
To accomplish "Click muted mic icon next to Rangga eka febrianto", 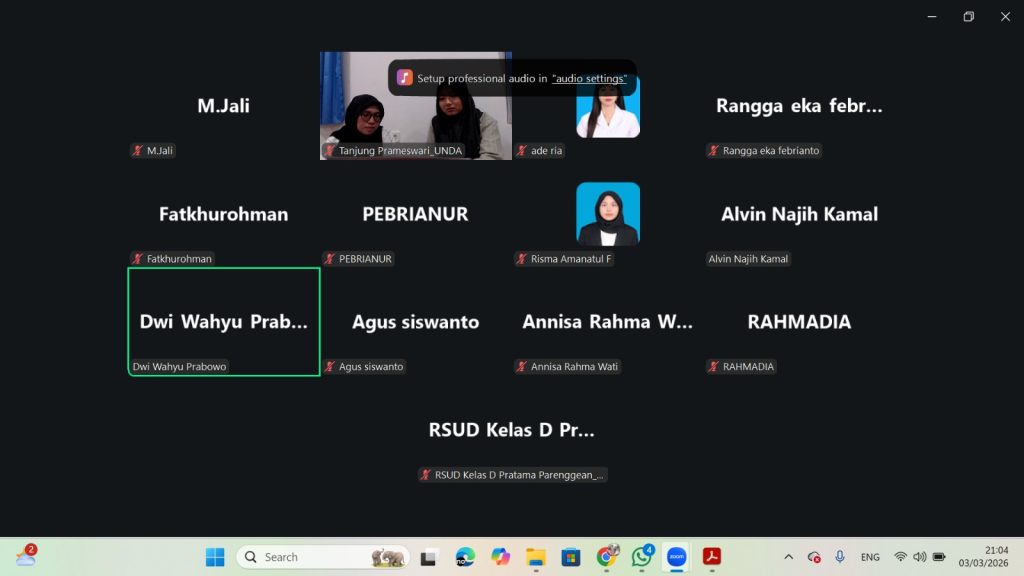I will coord(714,151).
